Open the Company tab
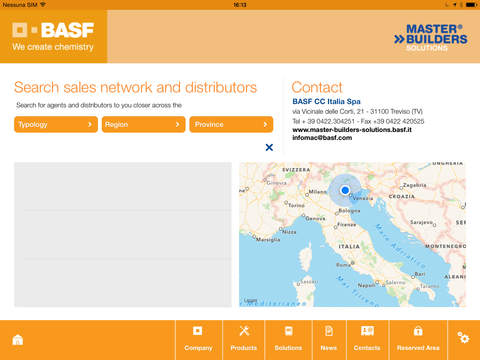Screen dimensions: 480x360 tap(198, 340)
